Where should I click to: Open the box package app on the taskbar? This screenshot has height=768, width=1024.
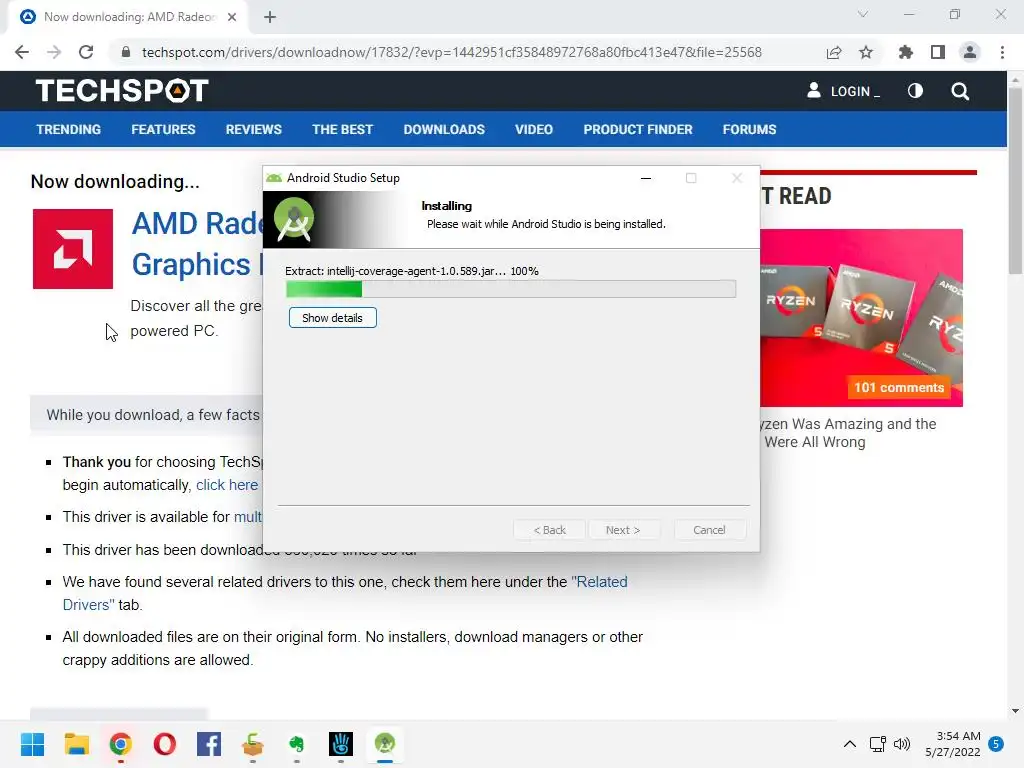tap(253, 744)
